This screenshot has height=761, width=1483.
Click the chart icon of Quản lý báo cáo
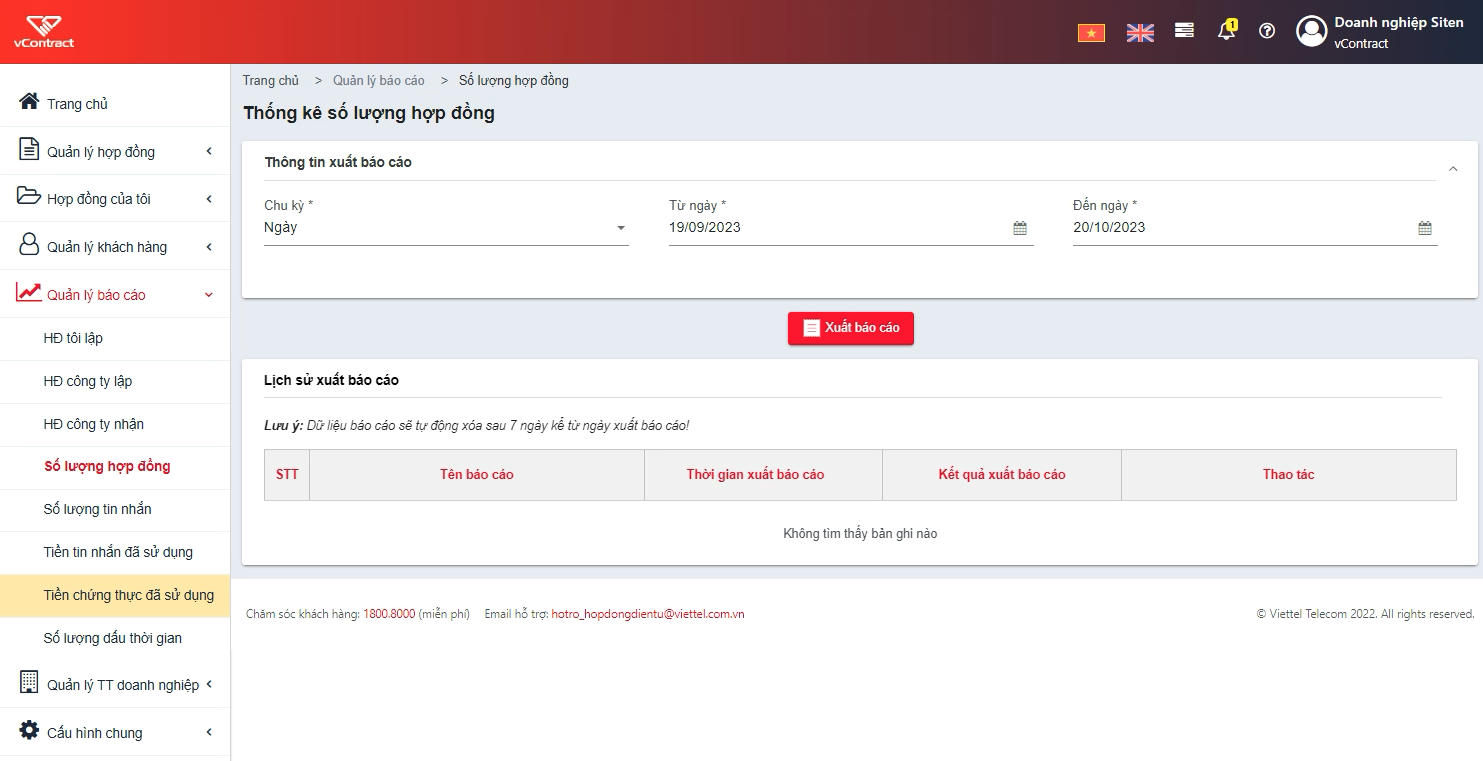tap(29, 292)
